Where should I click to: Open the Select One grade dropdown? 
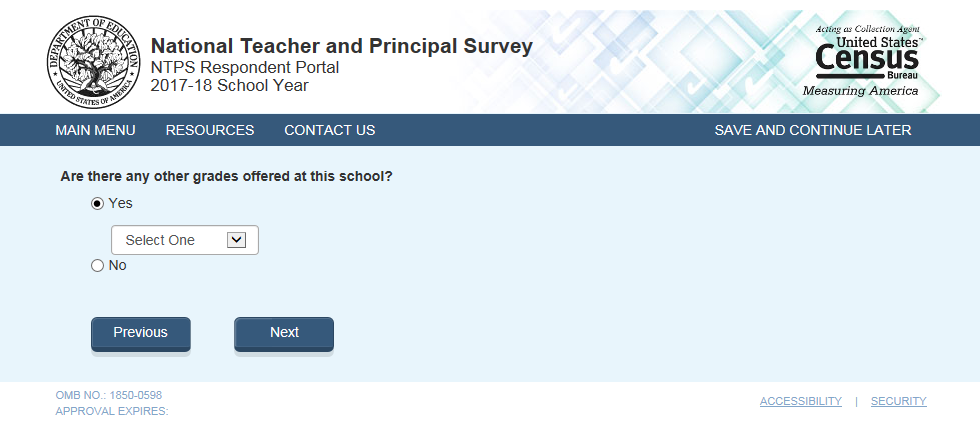tap(184, 240)
